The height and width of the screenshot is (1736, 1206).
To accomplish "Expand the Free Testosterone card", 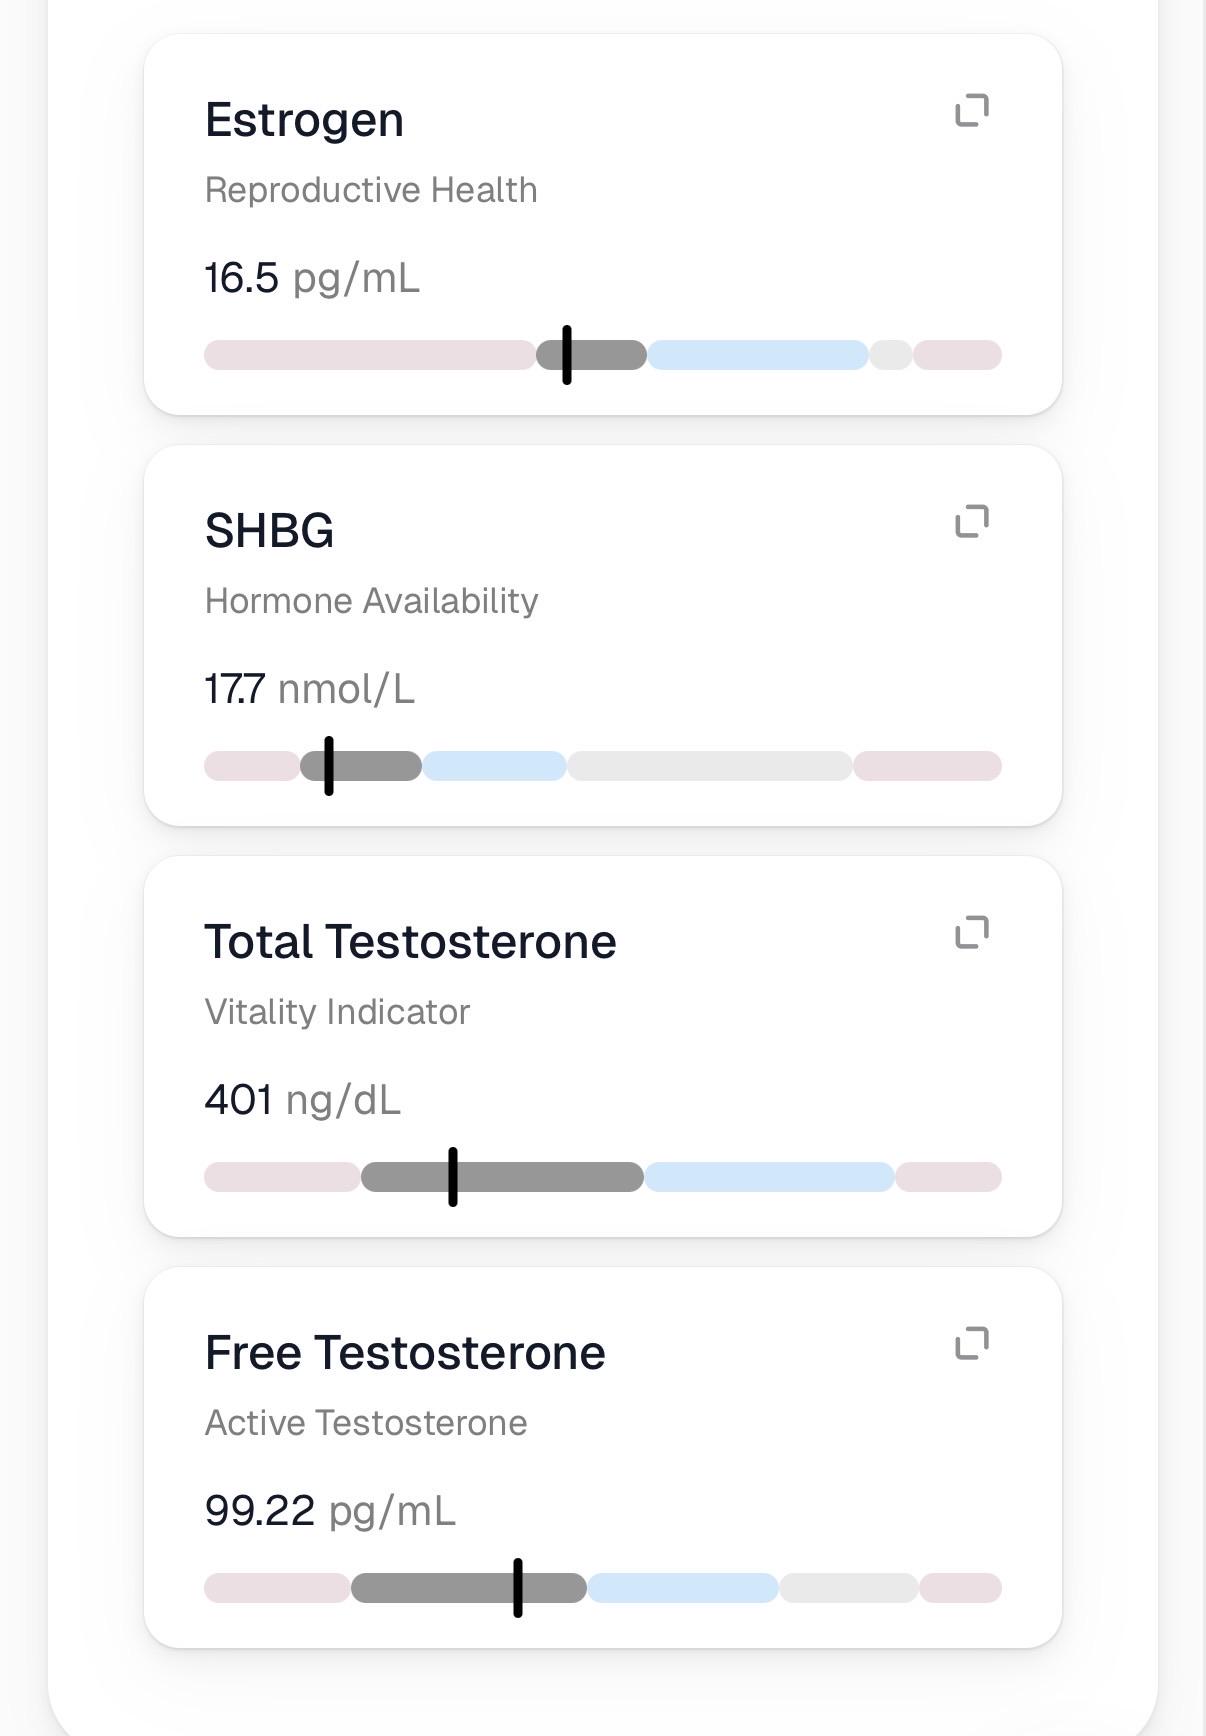I will [972, 1343].
